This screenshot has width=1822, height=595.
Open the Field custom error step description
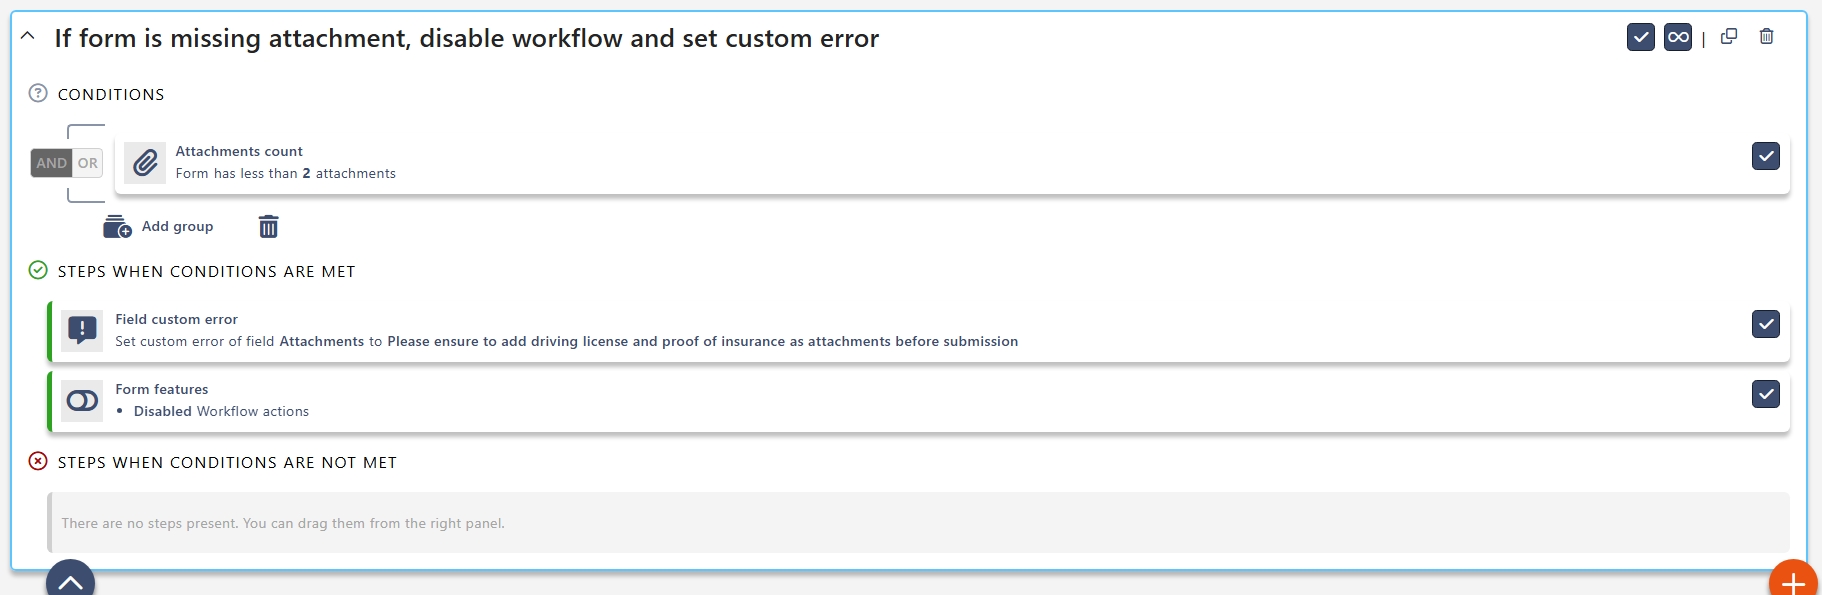(566, 342)
